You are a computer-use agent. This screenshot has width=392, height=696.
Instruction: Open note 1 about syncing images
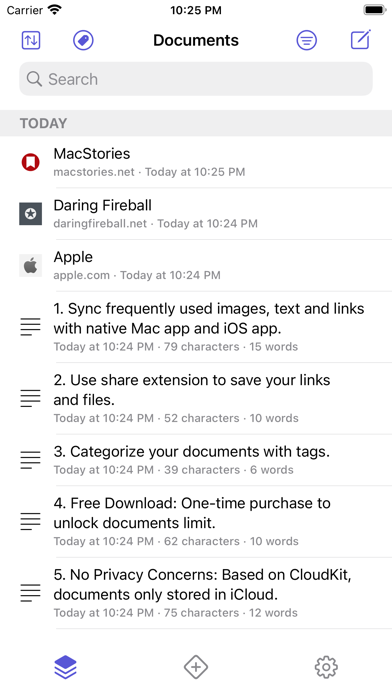point(196,327)
